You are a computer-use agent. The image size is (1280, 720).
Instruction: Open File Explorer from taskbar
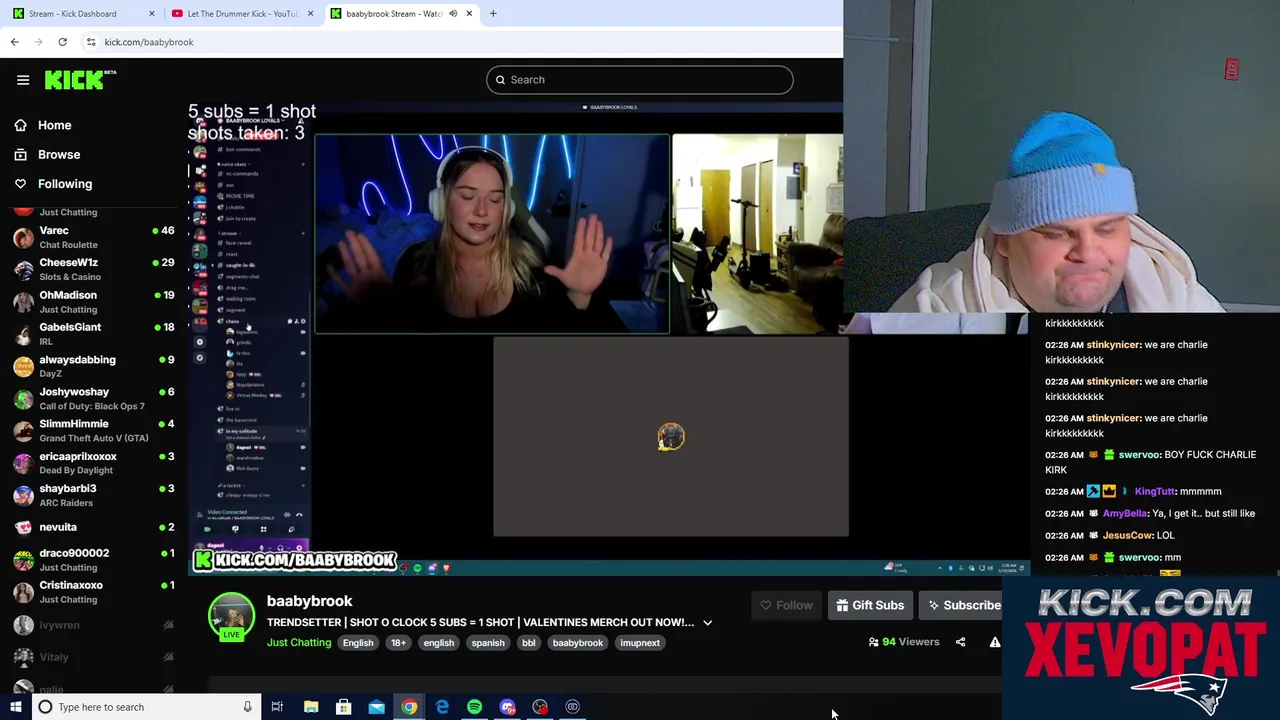coord(311,707)
